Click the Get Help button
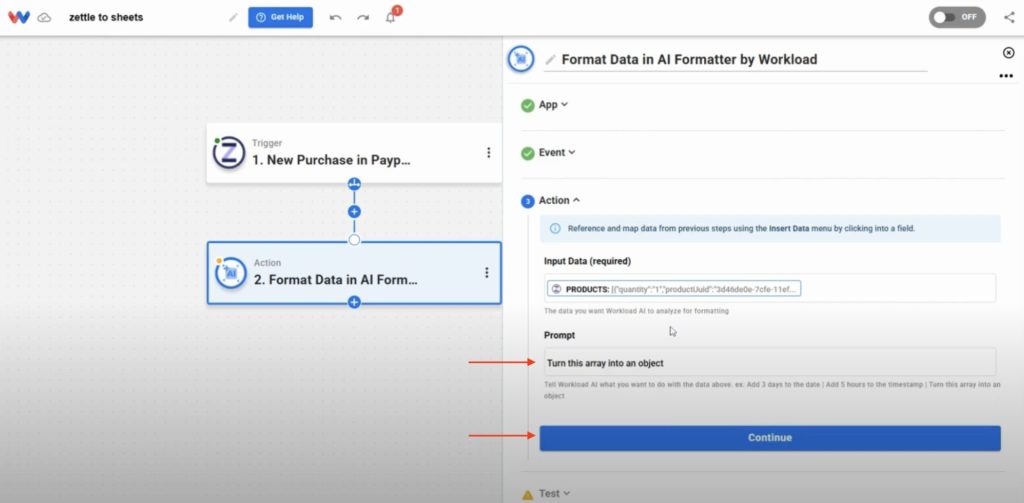Screen dimensions: 1024x503 pyautogui.click(x=280, y=18)
